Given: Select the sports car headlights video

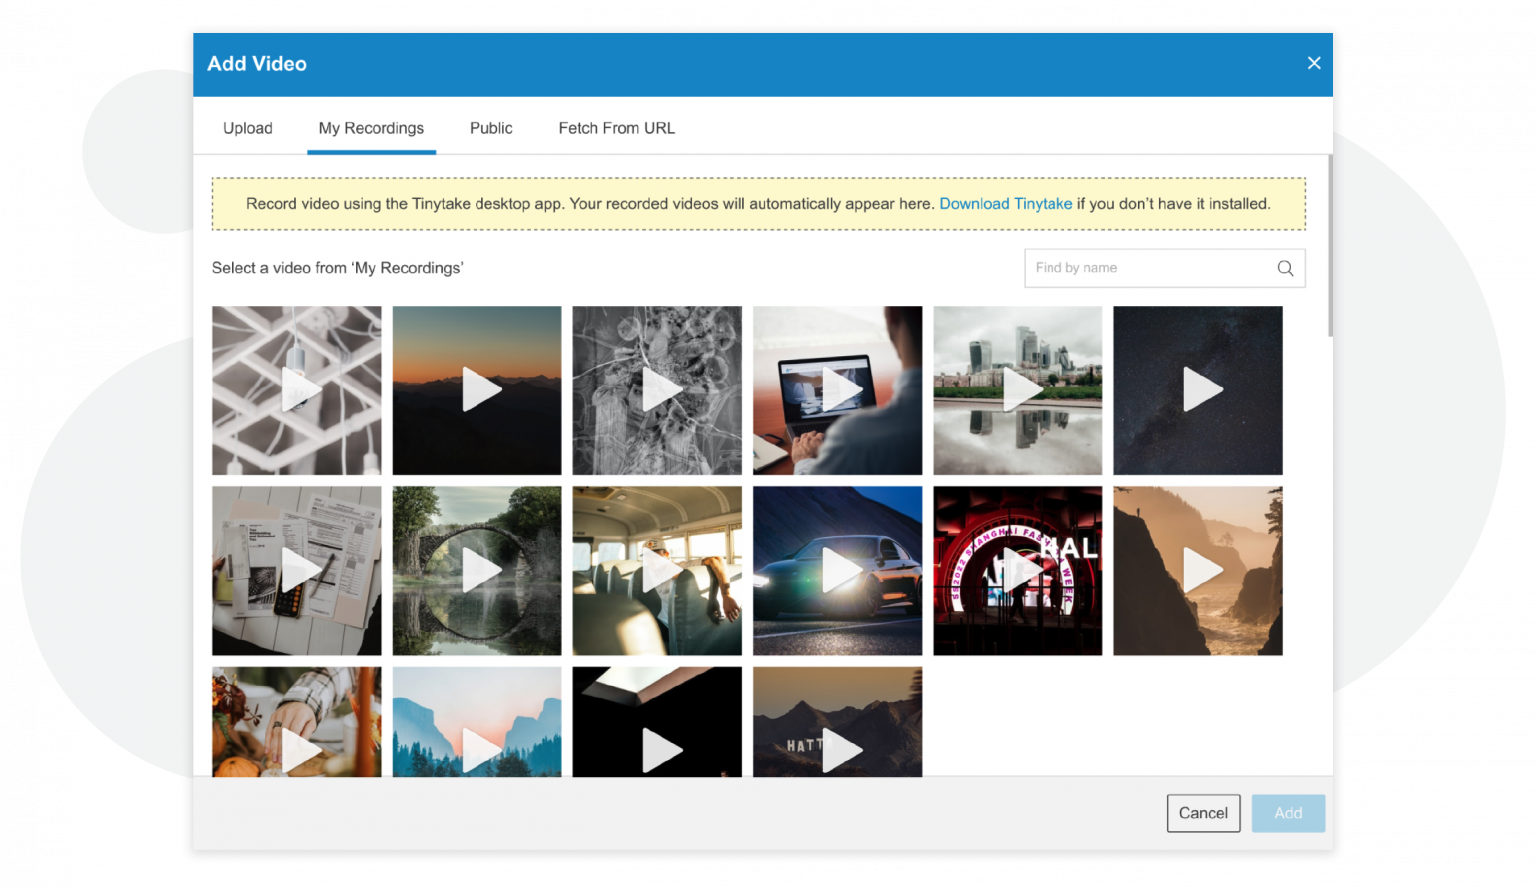Looking at the screenshot, I should click(x=837, y=571).
